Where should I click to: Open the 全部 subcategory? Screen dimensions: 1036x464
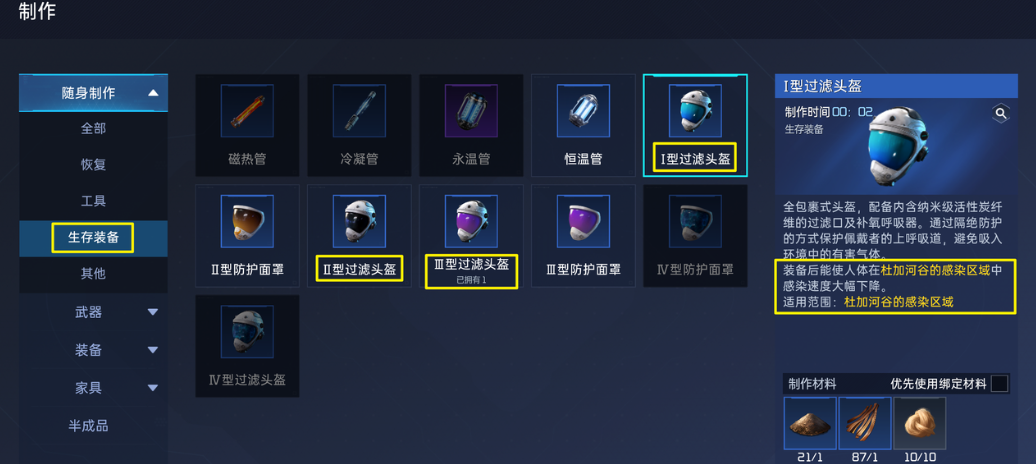coord(93,128)
